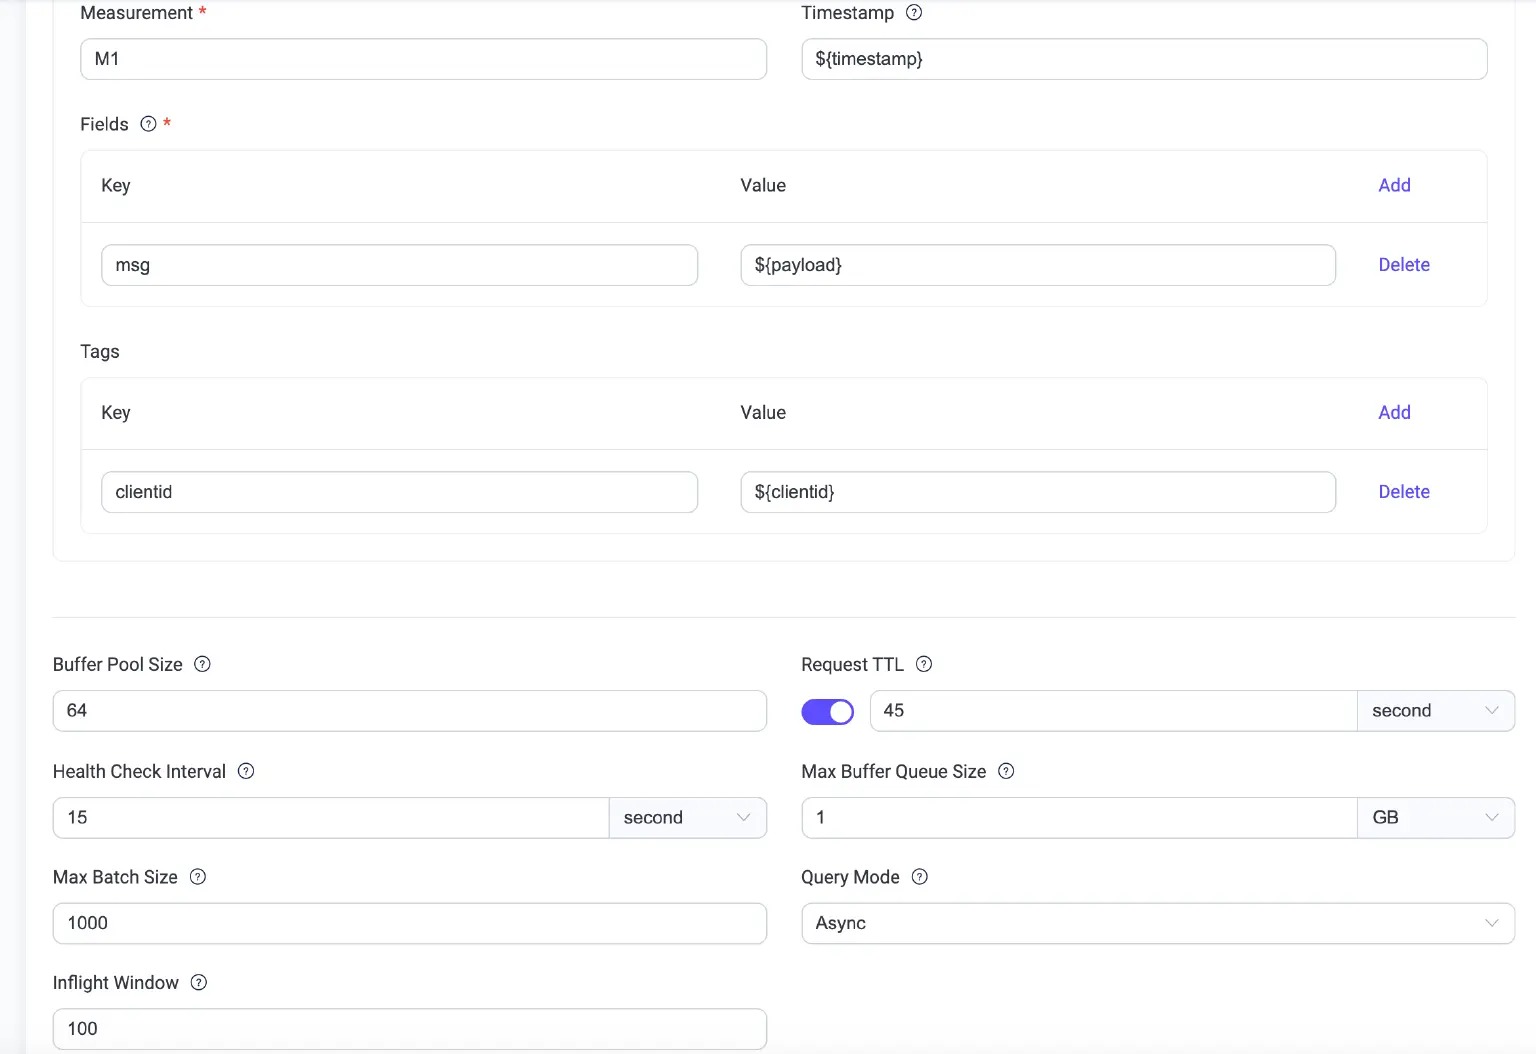
Task: Click the Max Batch Size input field
Action: (409, 924)
